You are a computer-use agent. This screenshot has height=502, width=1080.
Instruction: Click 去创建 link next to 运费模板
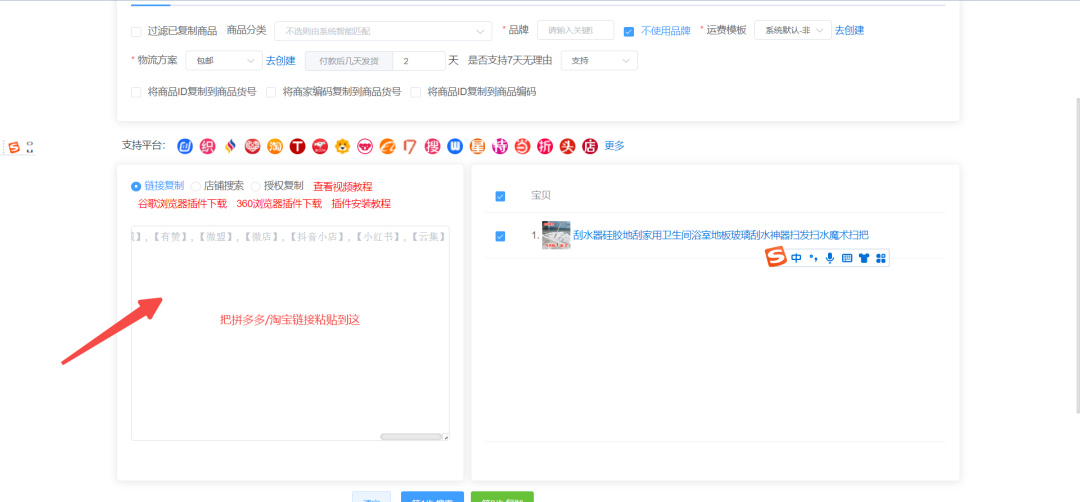click(849, 30)
